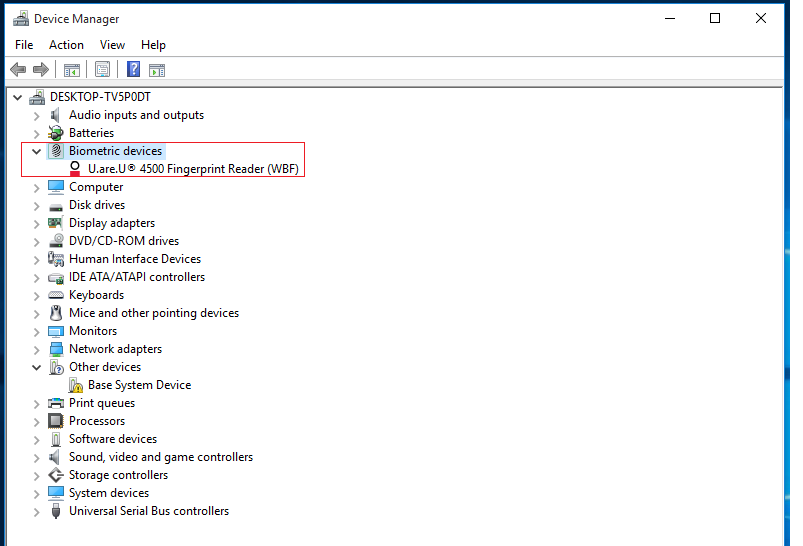
Task: Select the Display adapters category icon
Action: tap(56, 223)
